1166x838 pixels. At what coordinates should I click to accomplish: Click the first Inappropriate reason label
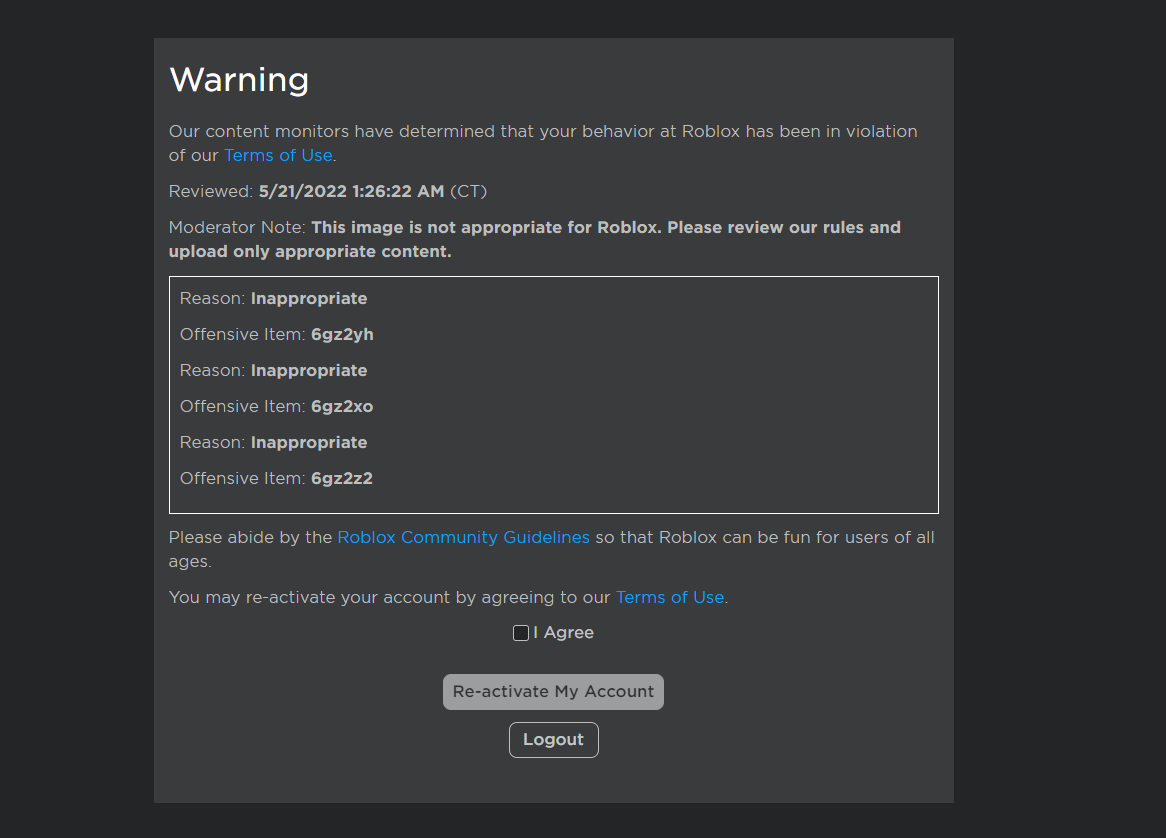308,298
